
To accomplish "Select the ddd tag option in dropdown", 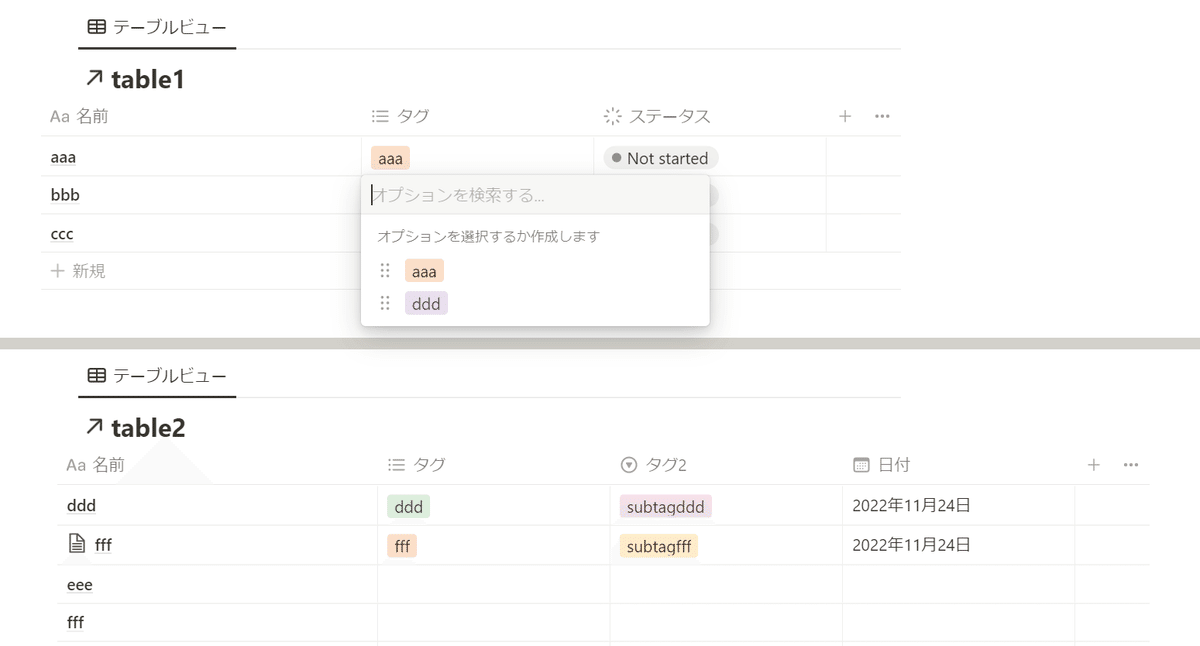I will tap(426, 303).
